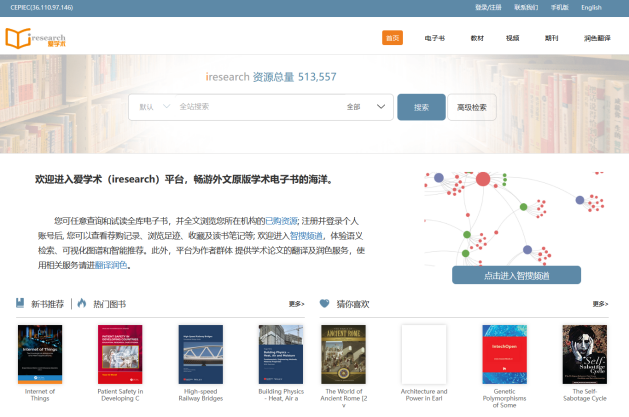Open Genetic Polymorphisms book cover
This screenshot has height=417, width=629.
(504, 354)
